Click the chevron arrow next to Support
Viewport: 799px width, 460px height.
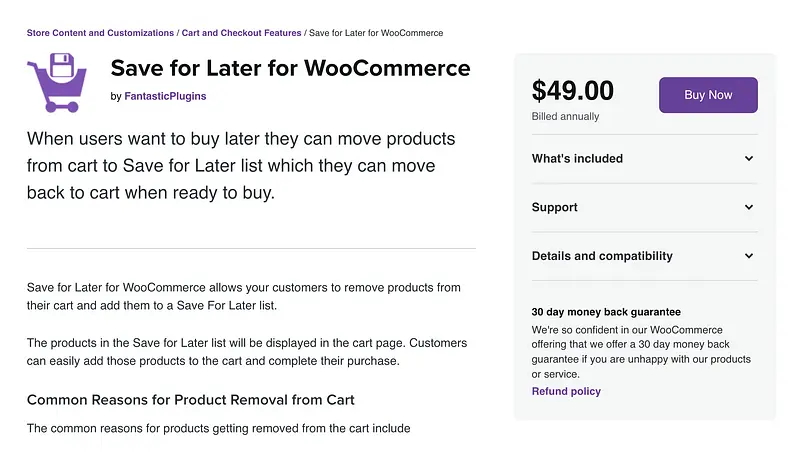749,208
